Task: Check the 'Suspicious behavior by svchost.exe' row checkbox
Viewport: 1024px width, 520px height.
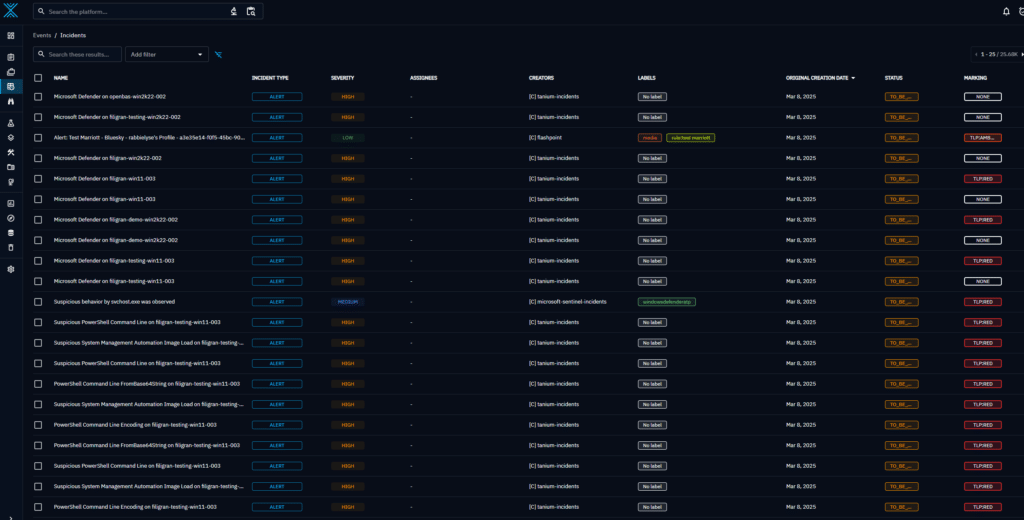Action: [38, 301]
